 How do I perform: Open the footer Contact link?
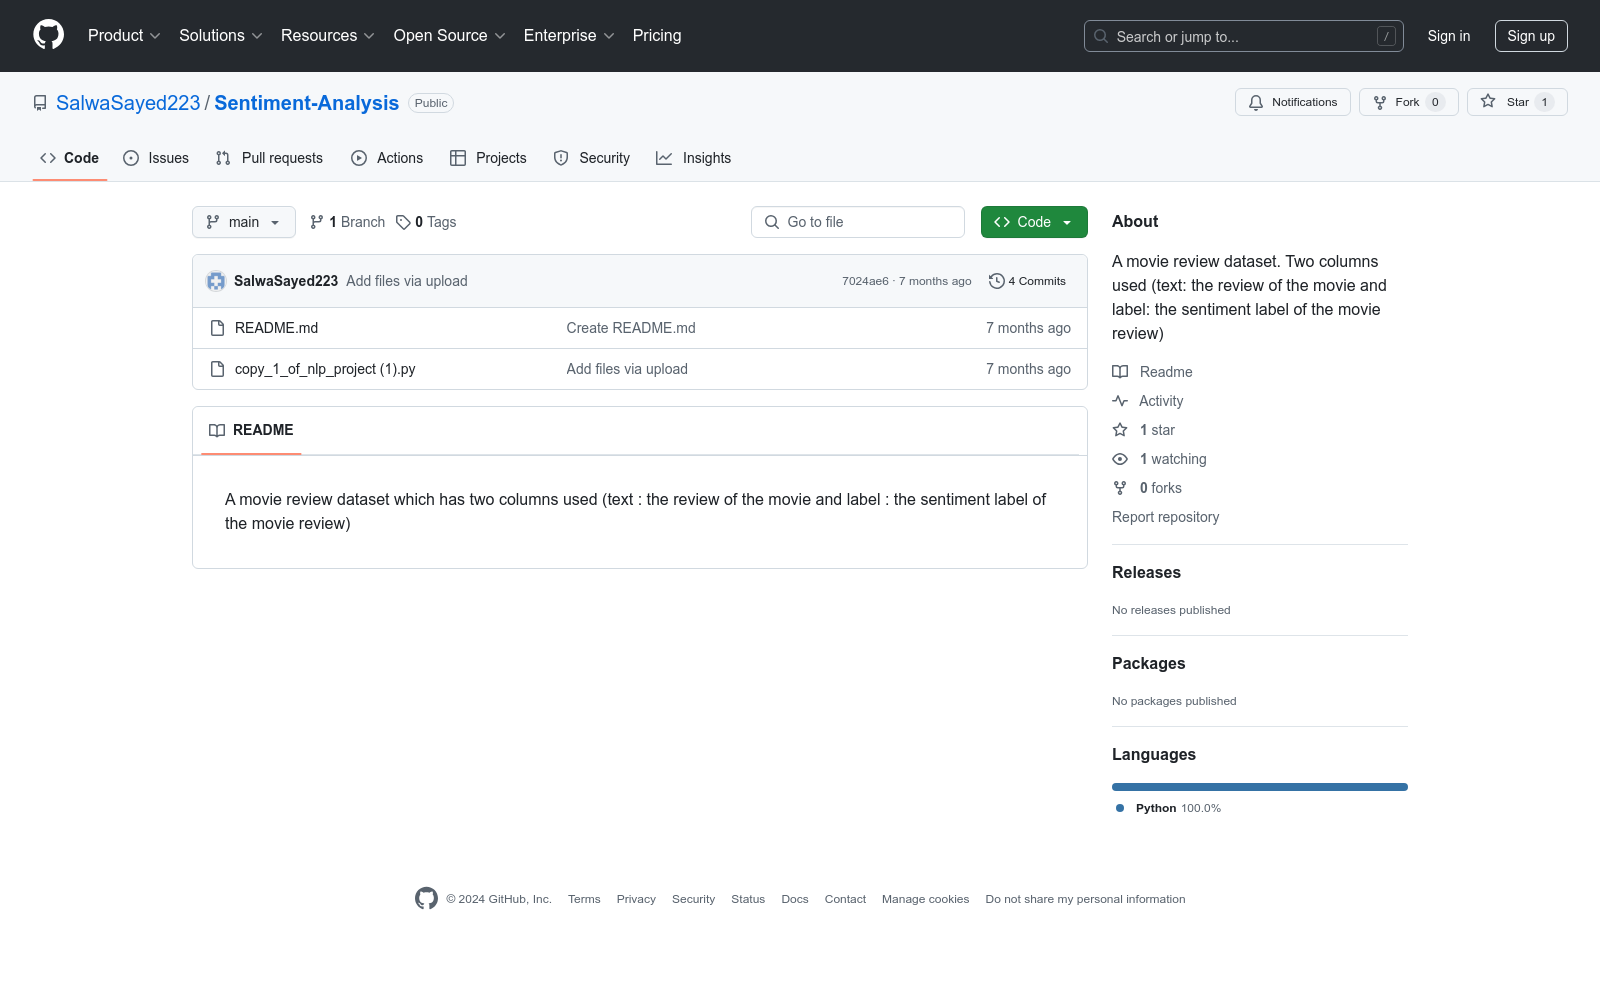pyautogui.click(x=845, y=899)
